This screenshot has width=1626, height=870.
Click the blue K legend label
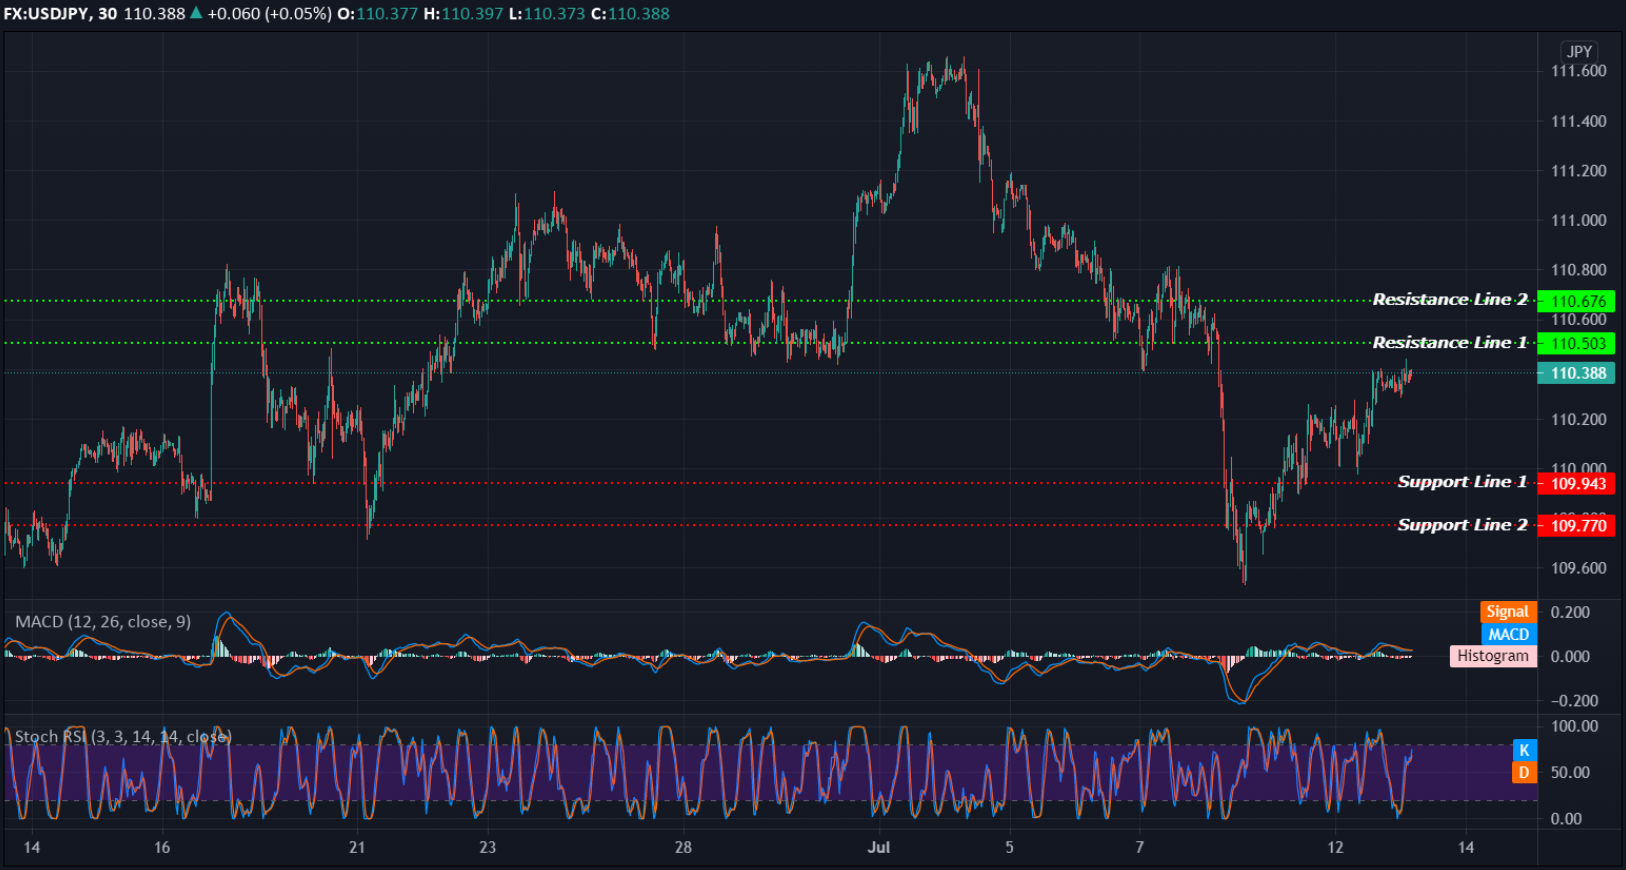tap(1524, 750)
